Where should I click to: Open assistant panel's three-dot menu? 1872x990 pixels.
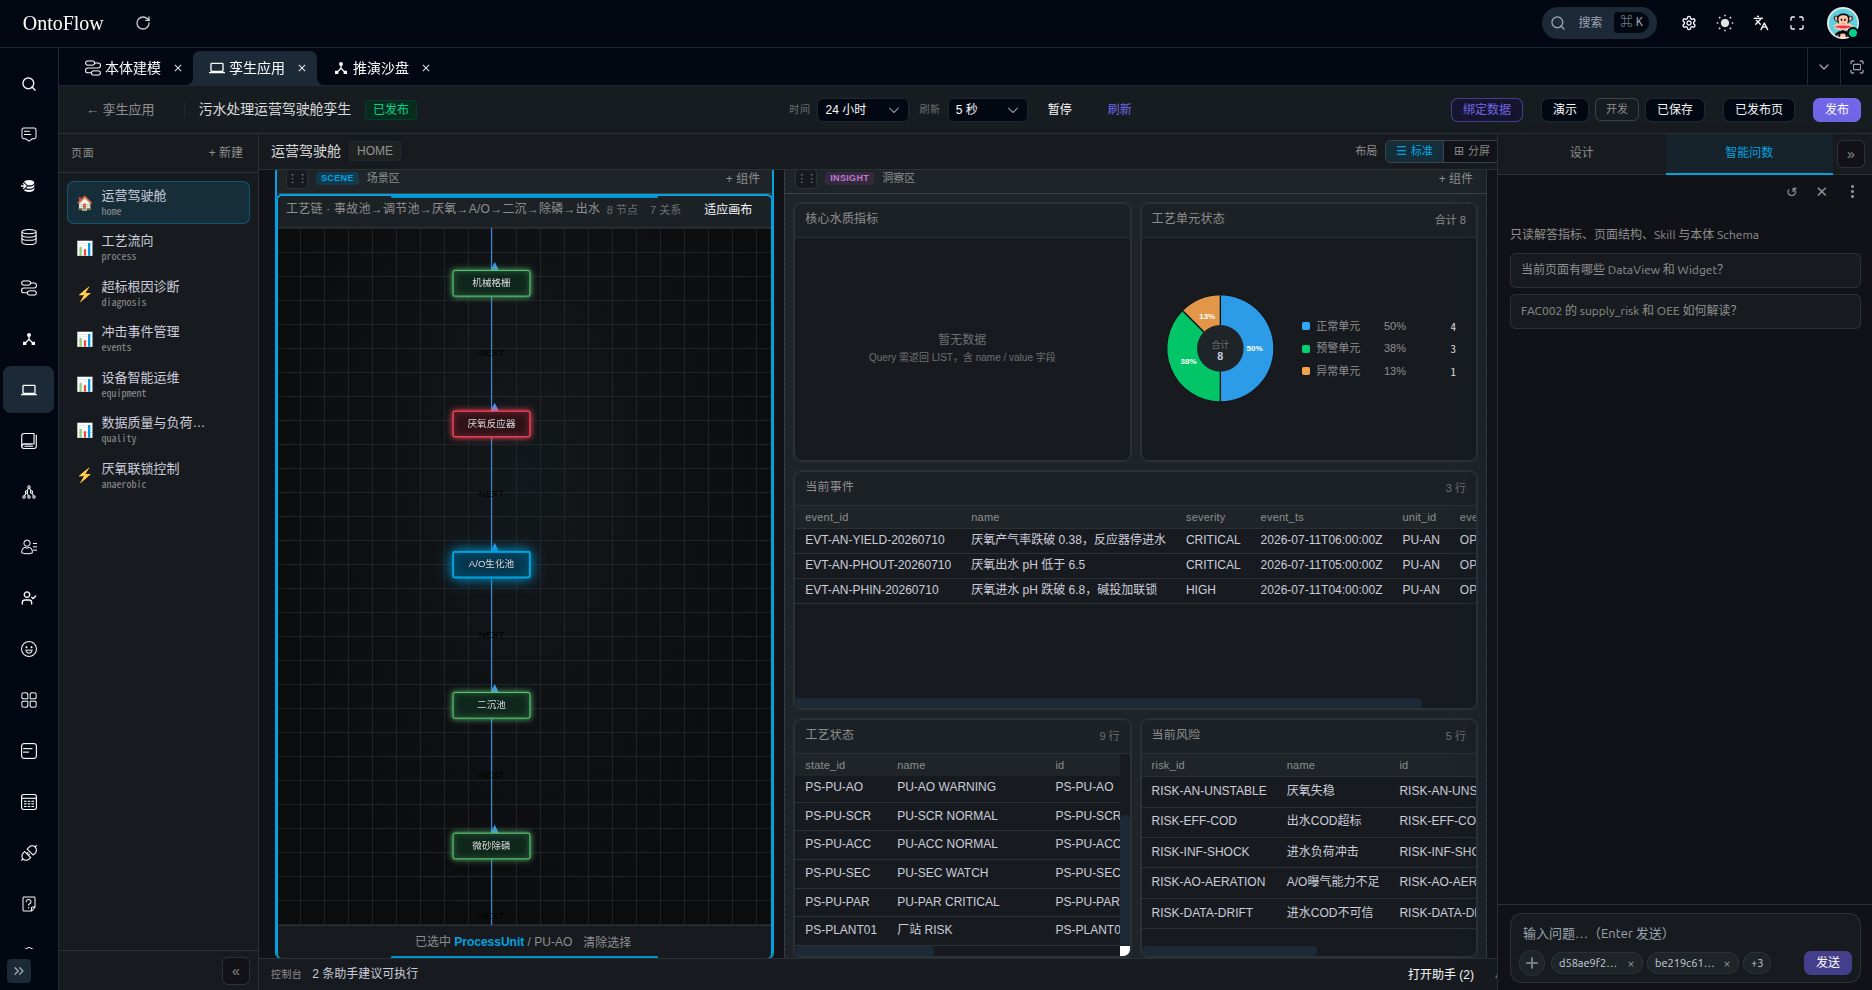pyautogui.click(x=1852, y=192)
